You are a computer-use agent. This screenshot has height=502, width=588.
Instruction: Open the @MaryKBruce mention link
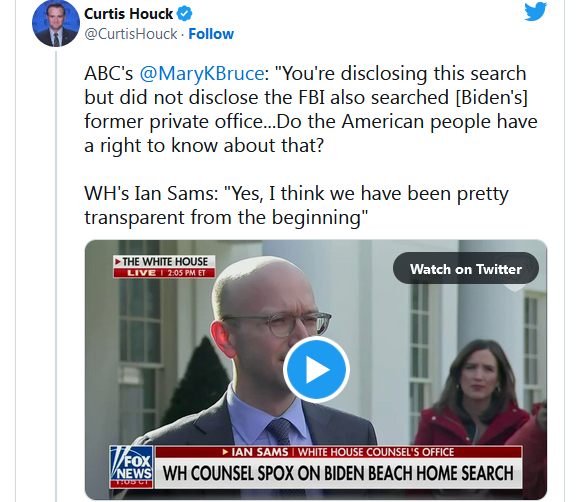tap(202, 73)
